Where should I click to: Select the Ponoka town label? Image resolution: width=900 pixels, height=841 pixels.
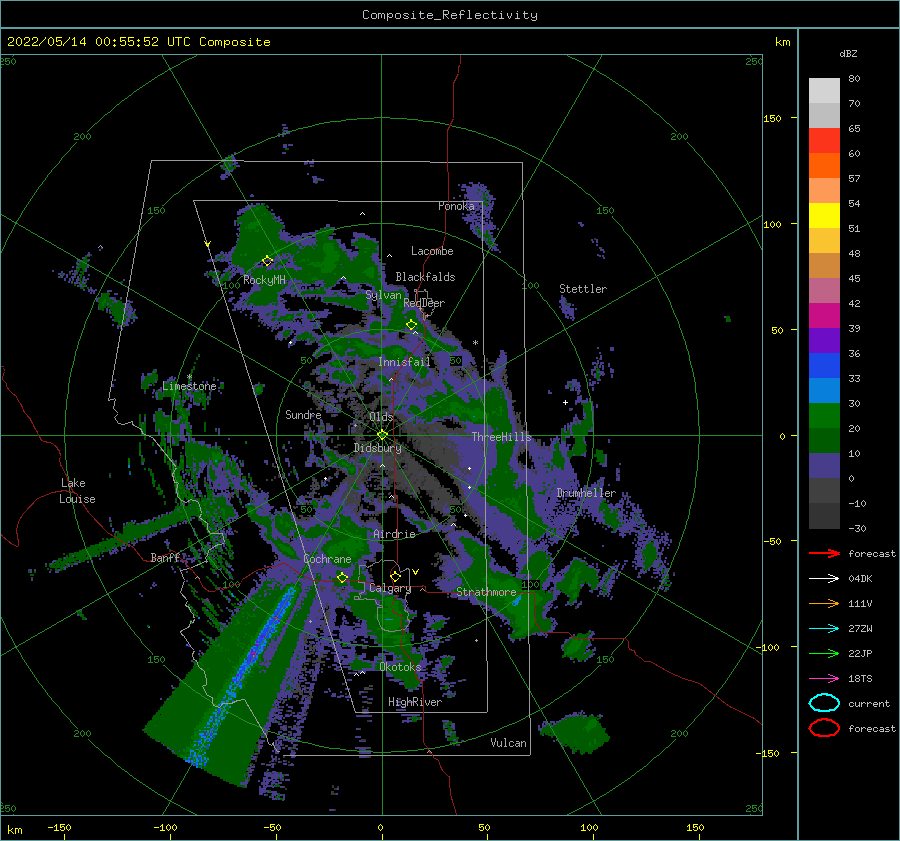(x=456, y=206)
